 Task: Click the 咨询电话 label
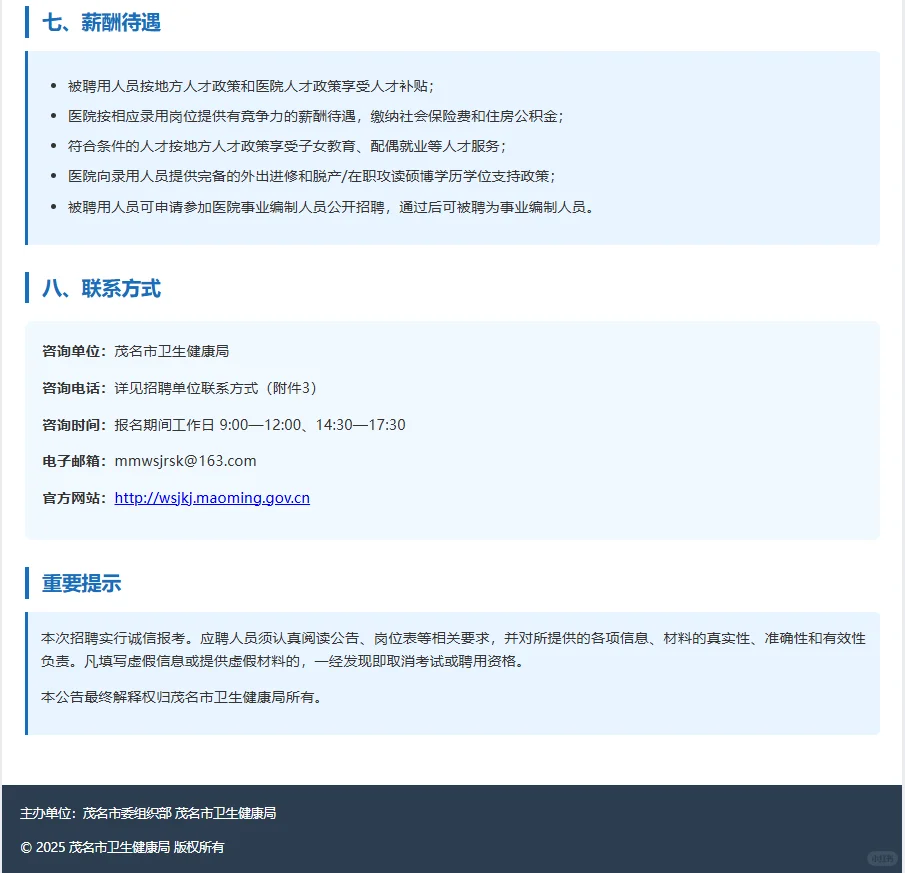74,388
